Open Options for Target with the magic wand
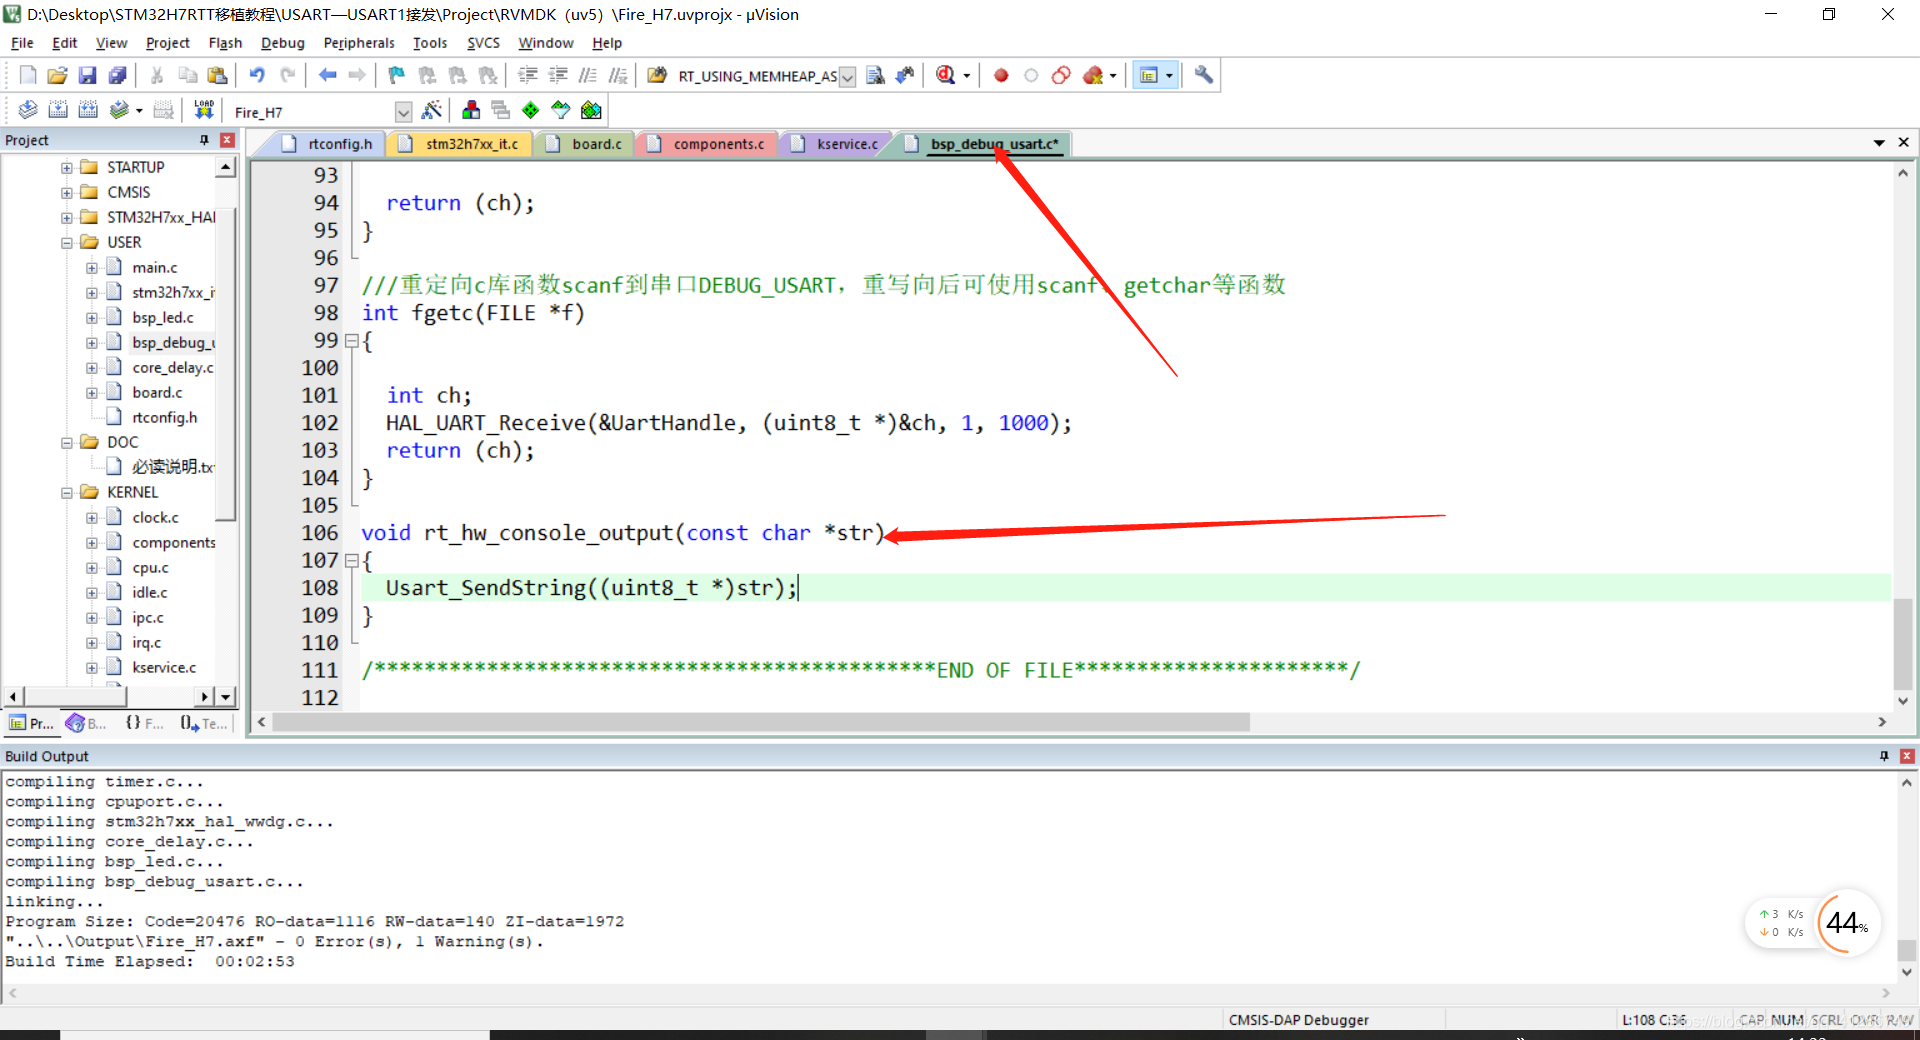Viewport: 1920px width, 1040px height. (x=432, y=110)
